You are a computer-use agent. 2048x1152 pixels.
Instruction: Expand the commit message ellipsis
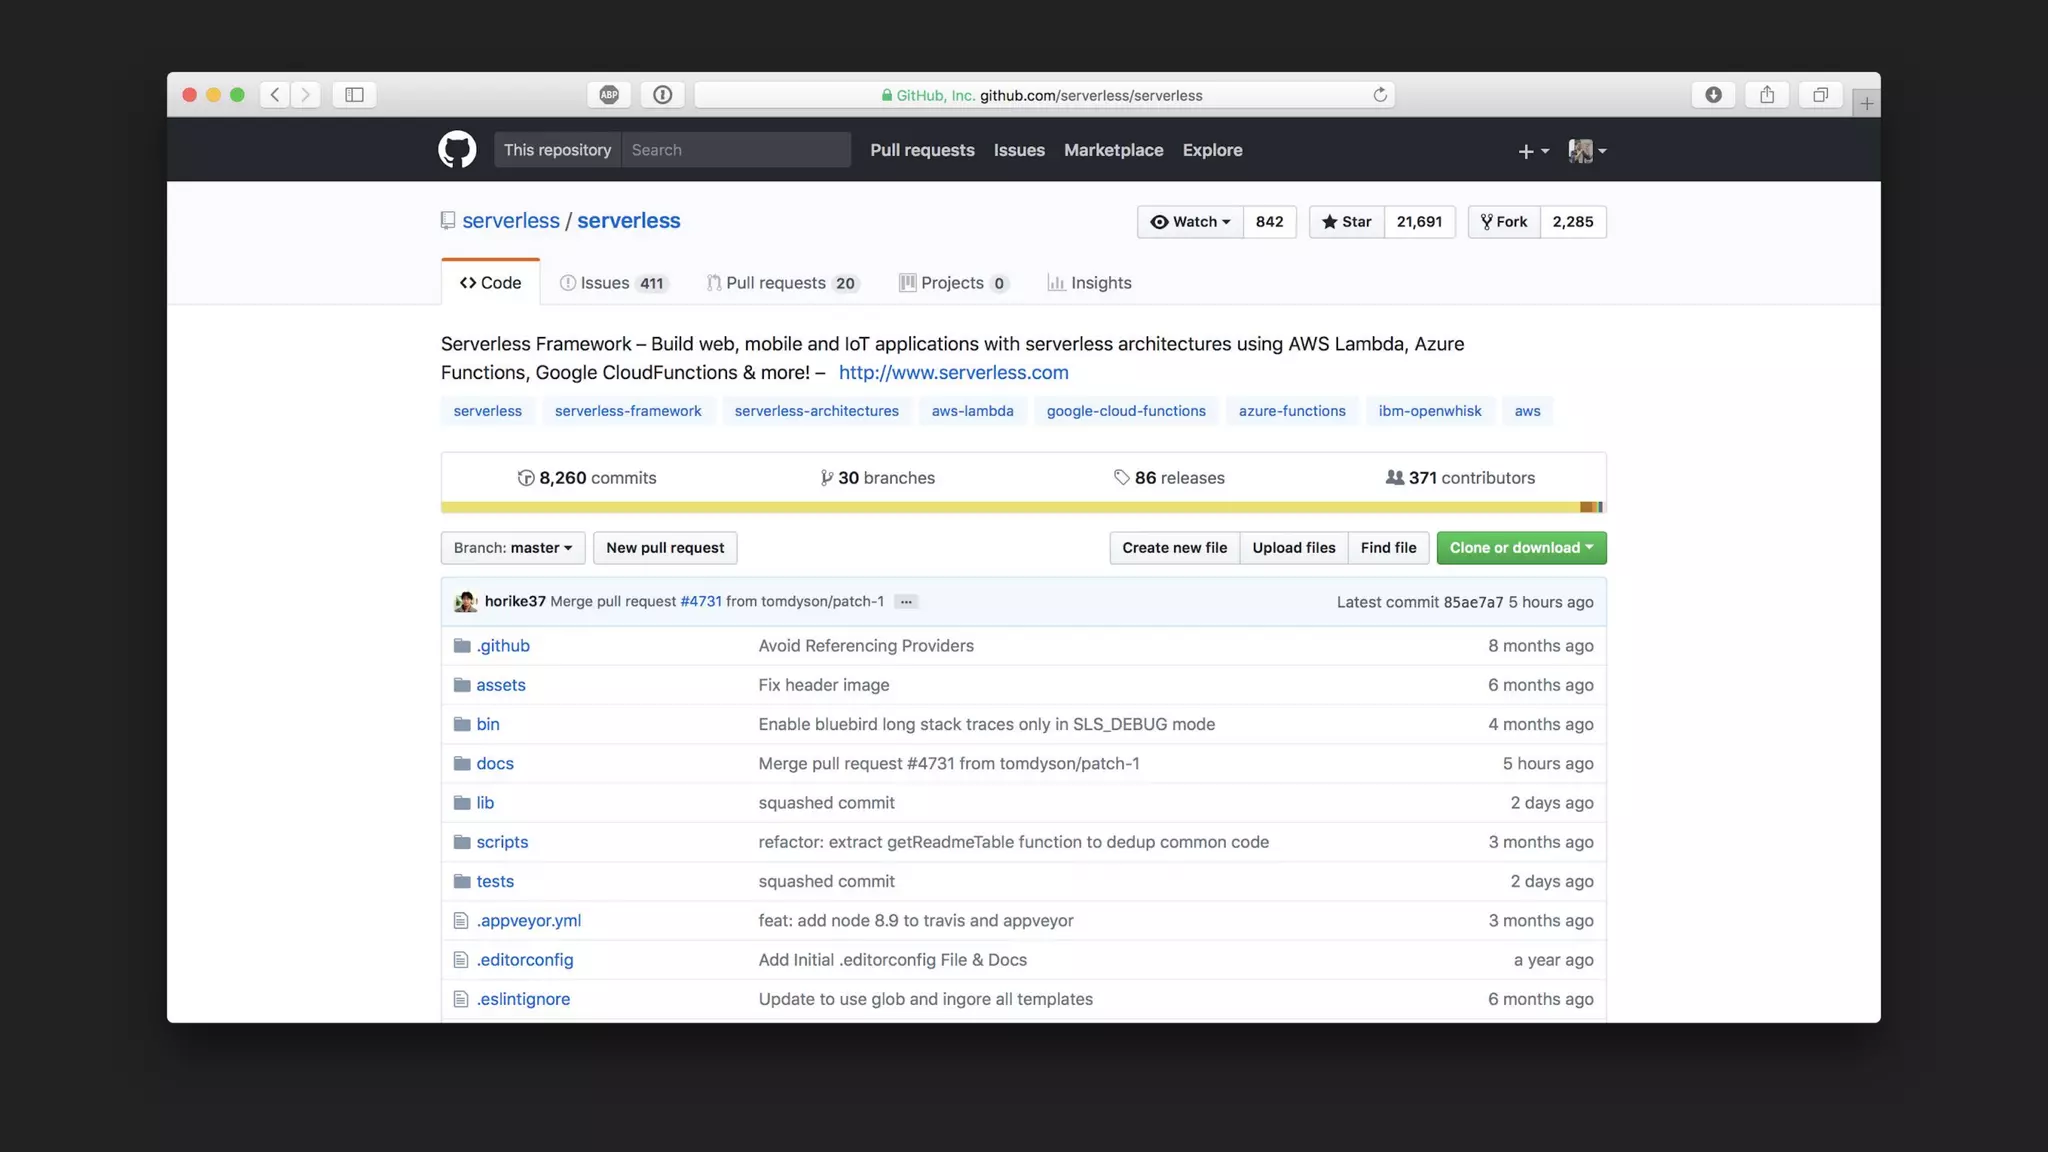pos(906,602)
